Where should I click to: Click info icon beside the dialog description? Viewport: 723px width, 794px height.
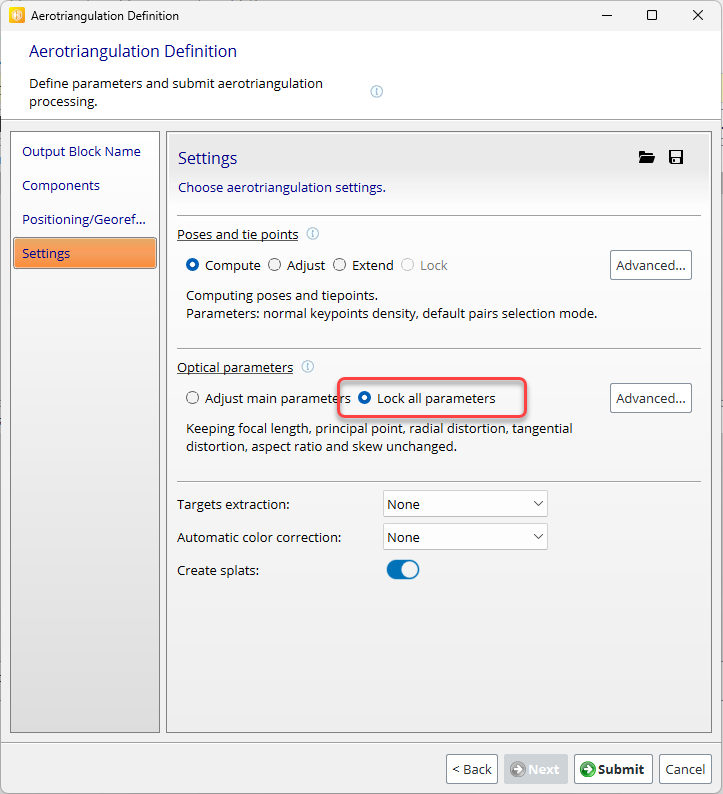coord(377,92)
